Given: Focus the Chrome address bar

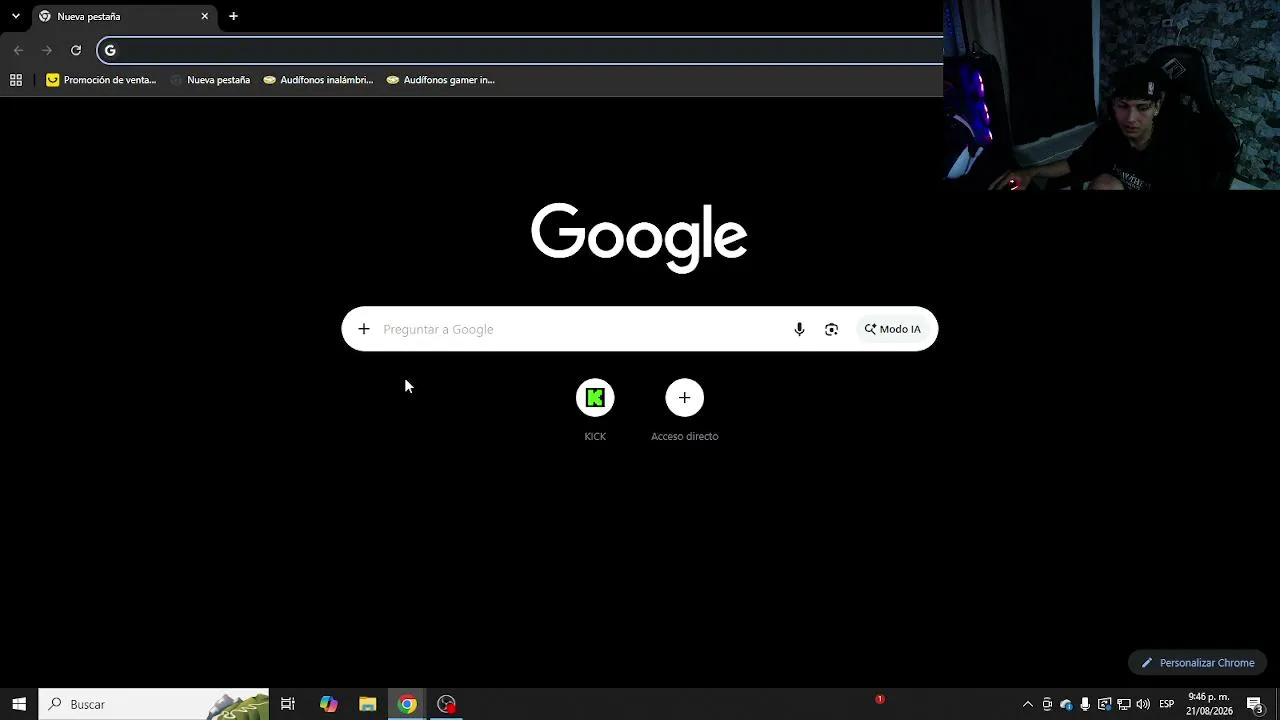Looking at the screenshot, I should [520, 50].
